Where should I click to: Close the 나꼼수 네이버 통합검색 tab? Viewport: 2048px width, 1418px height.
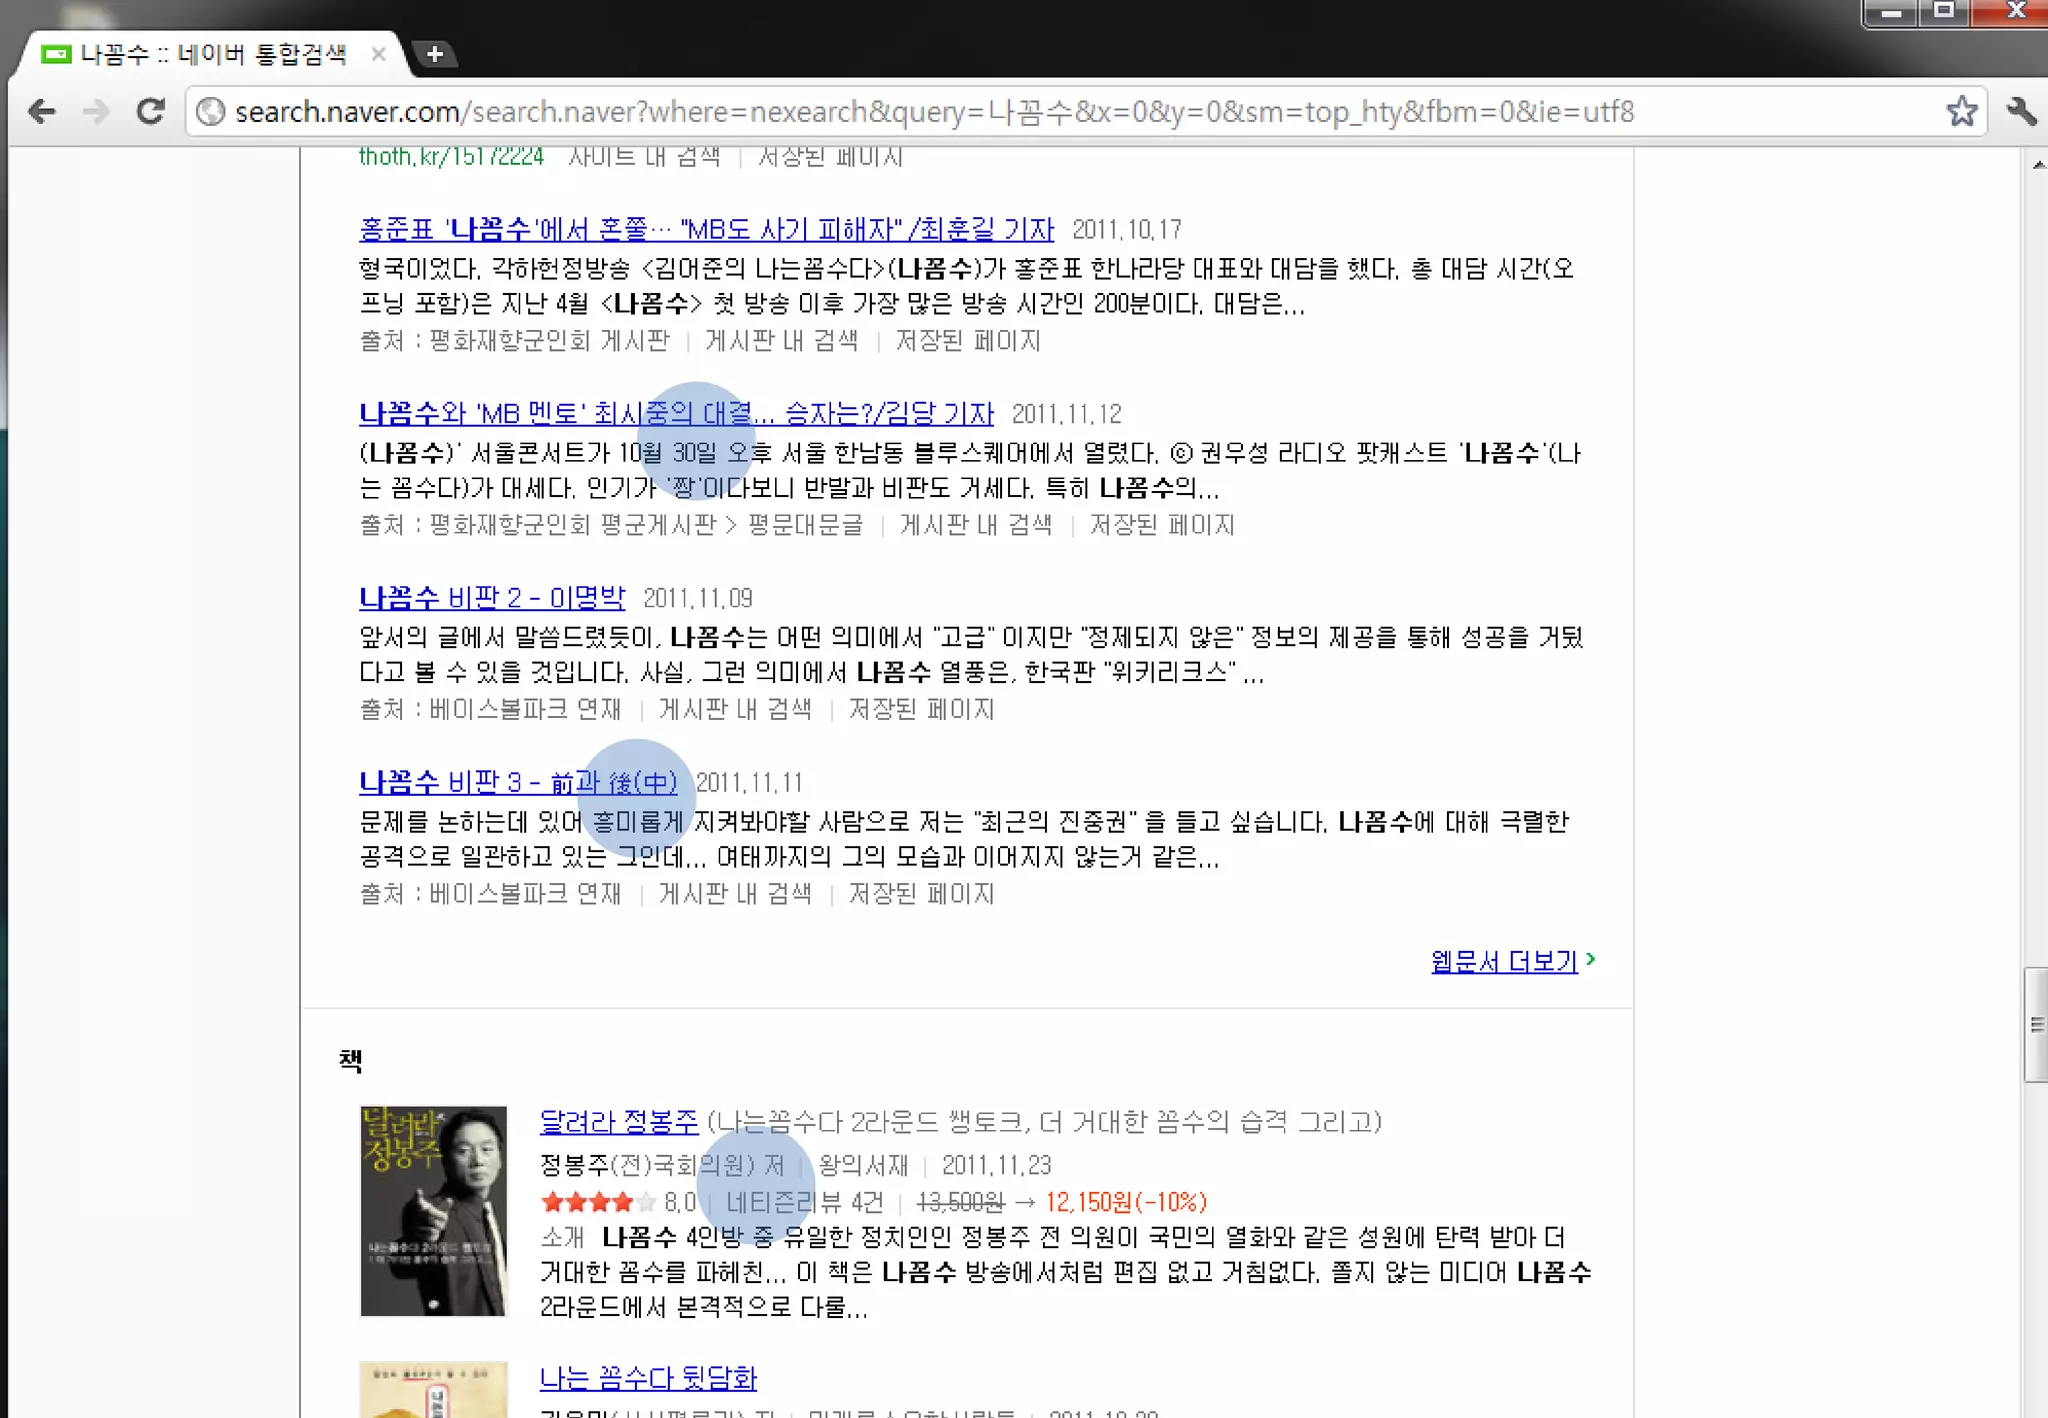point(378,54)
